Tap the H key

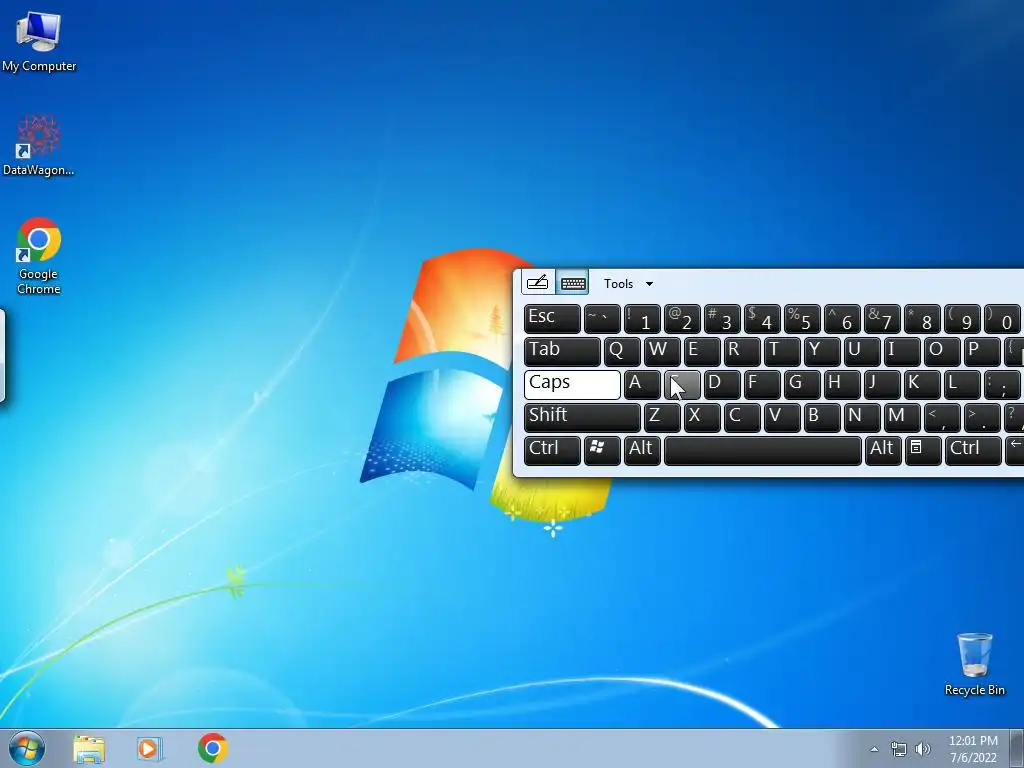[x=842, y=385]
